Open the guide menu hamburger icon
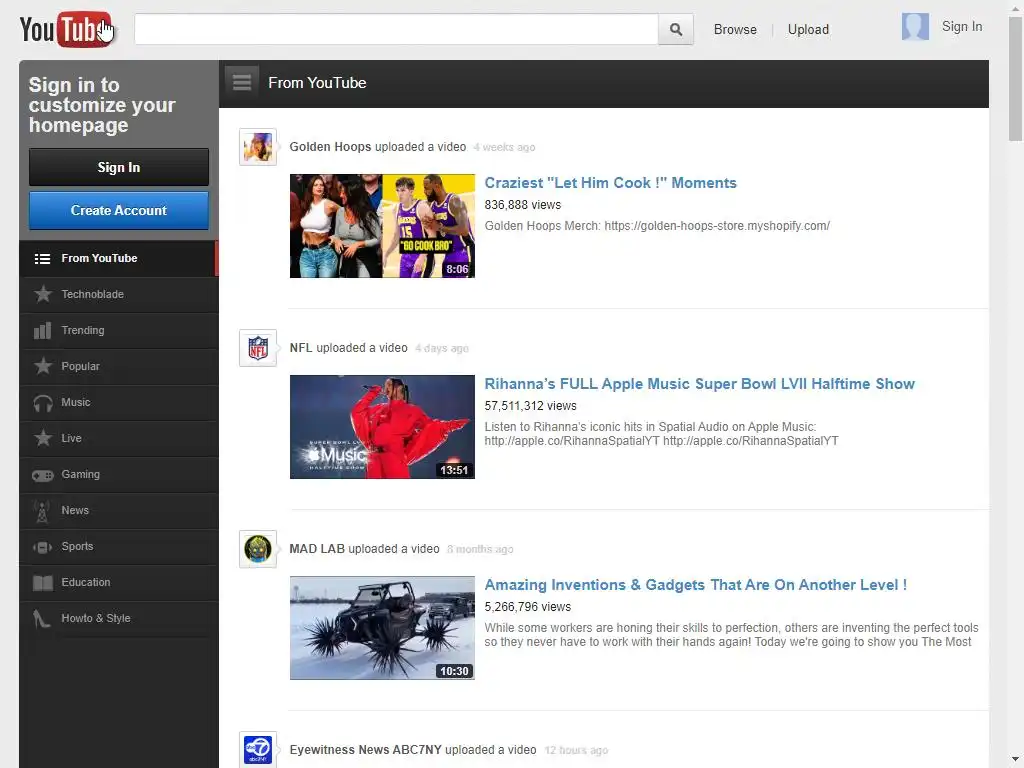 point(242,83)
